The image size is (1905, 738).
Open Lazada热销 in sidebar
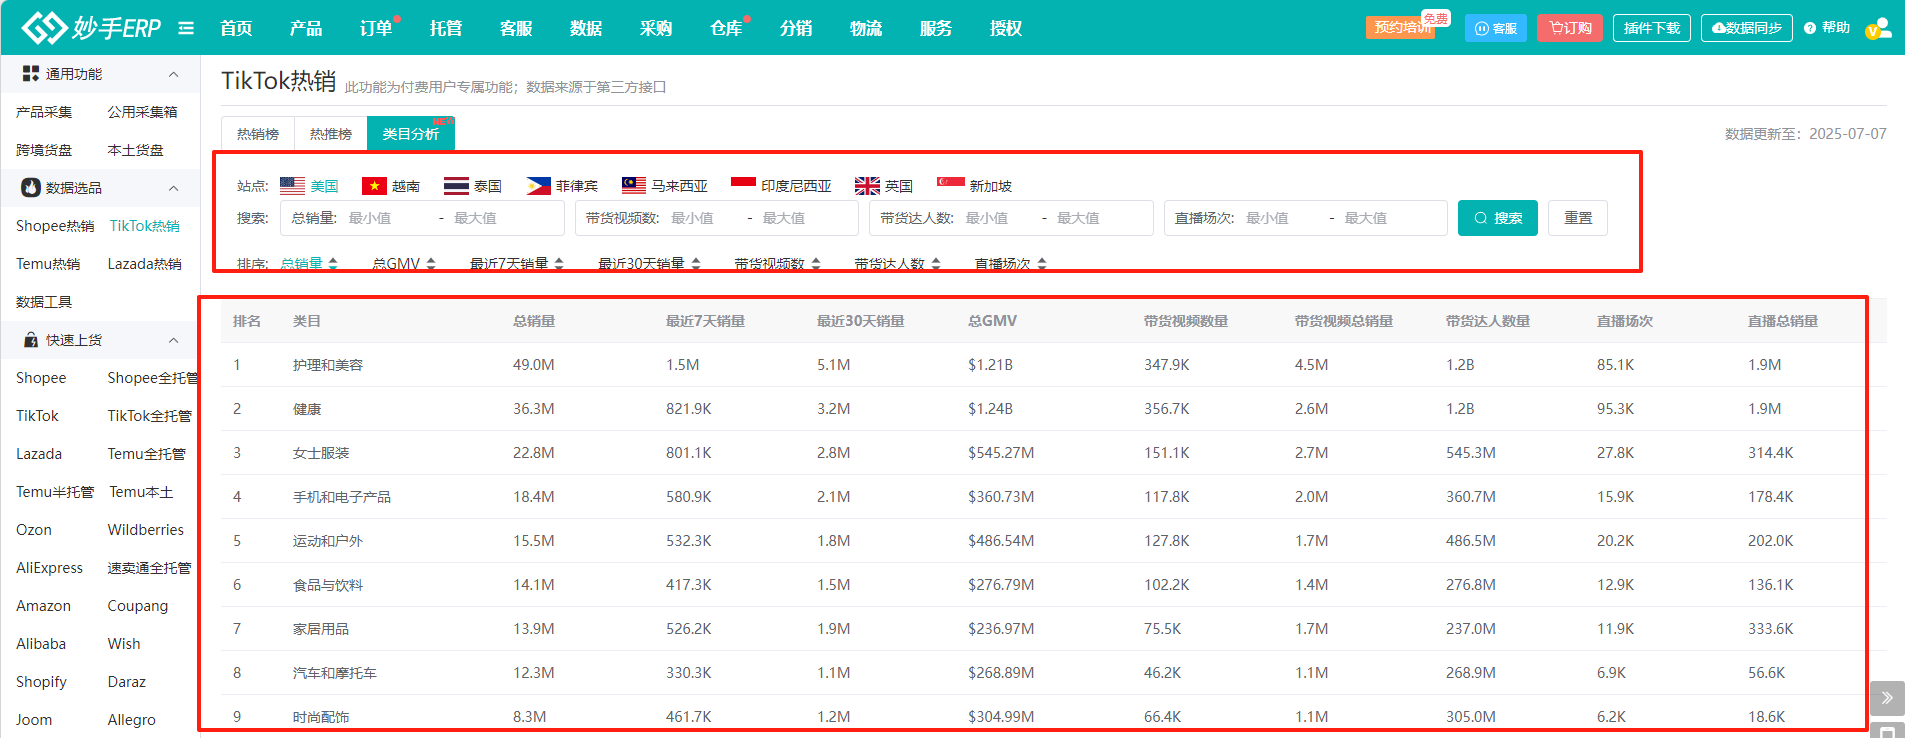click(x=145, y=264)
